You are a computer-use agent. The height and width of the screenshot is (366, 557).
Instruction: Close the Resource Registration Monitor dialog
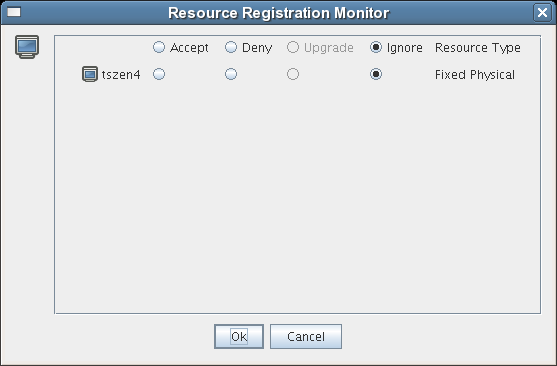coord(542,13)
